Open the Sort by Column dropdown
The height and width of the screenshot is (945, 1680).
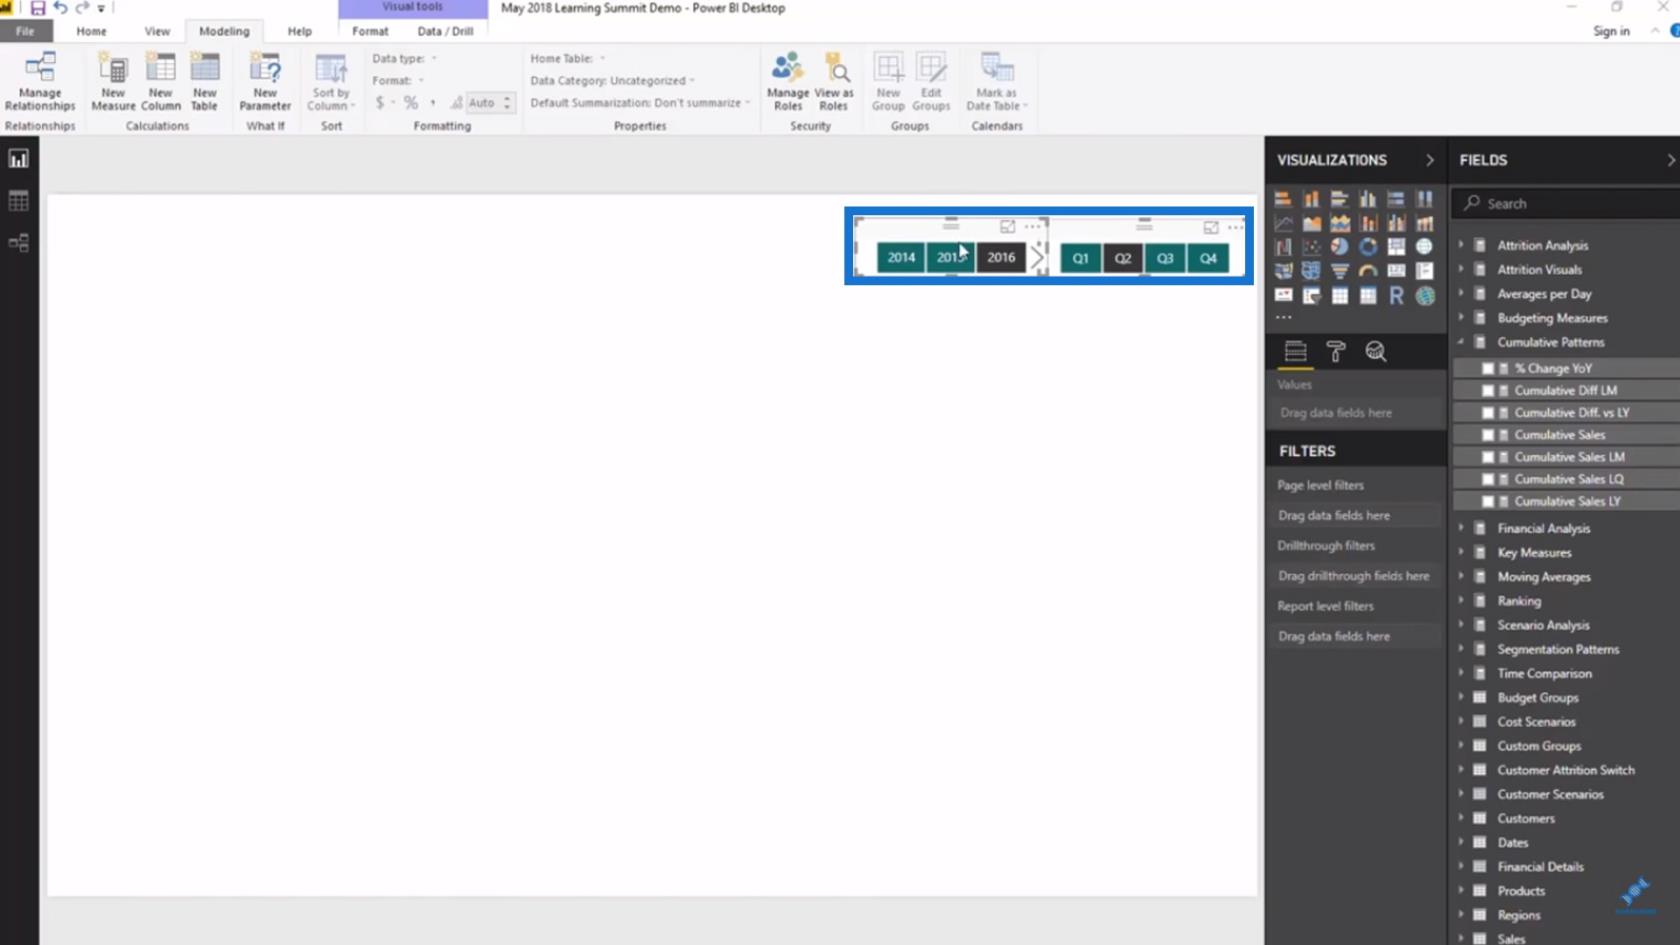[331, 82]
